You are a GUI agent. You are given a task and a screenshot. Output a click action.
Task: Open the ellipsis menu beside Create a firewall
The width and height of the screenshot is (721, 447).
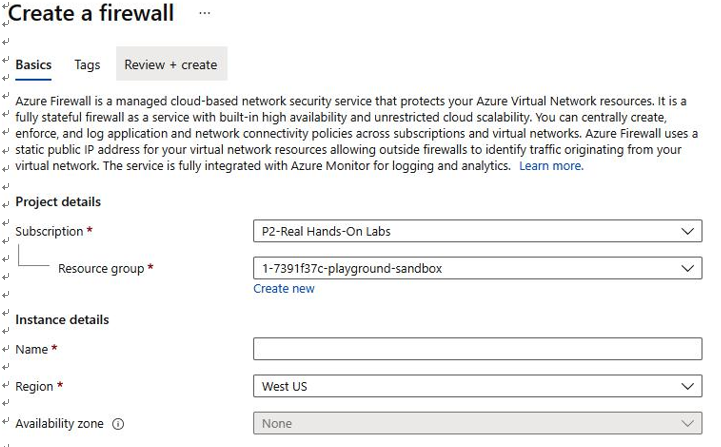click(205, 13)
